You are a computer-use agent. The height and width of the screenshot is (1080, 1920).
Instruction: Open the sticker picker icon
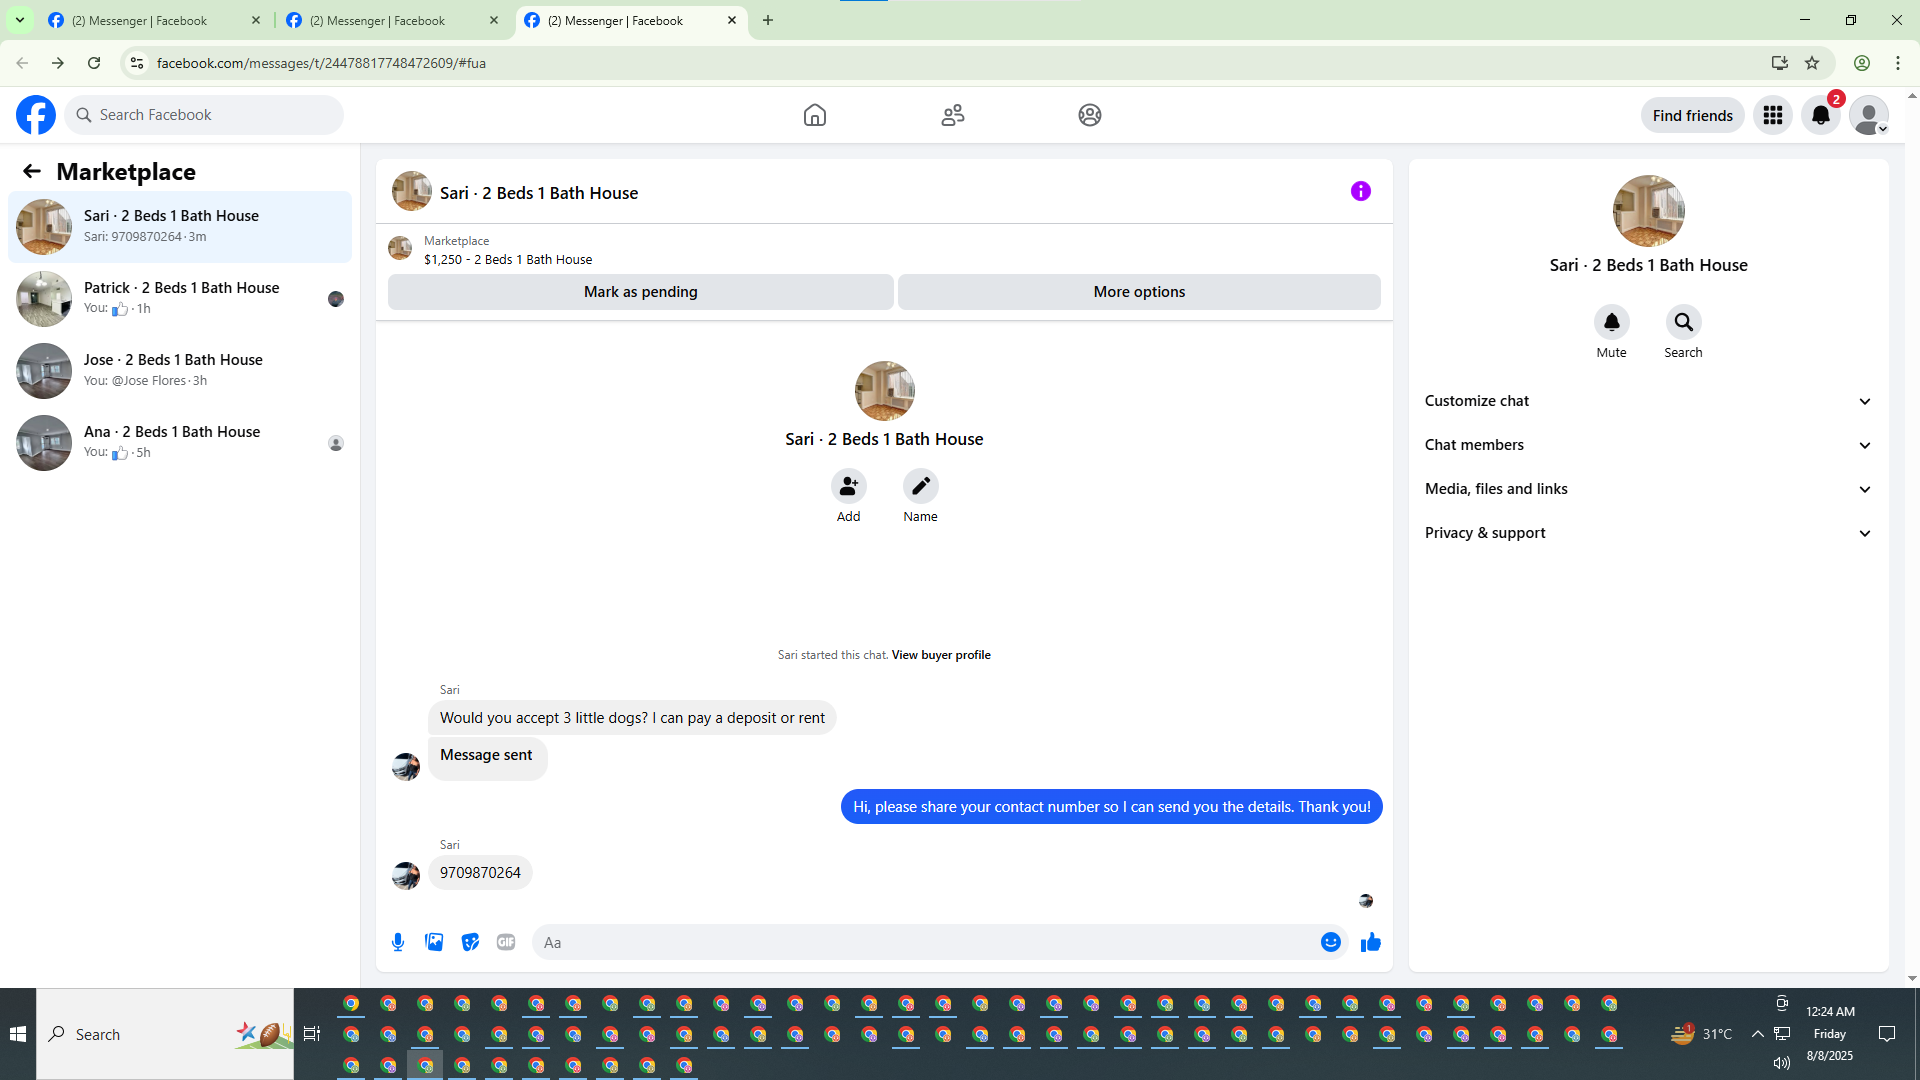tap(470, 942)
